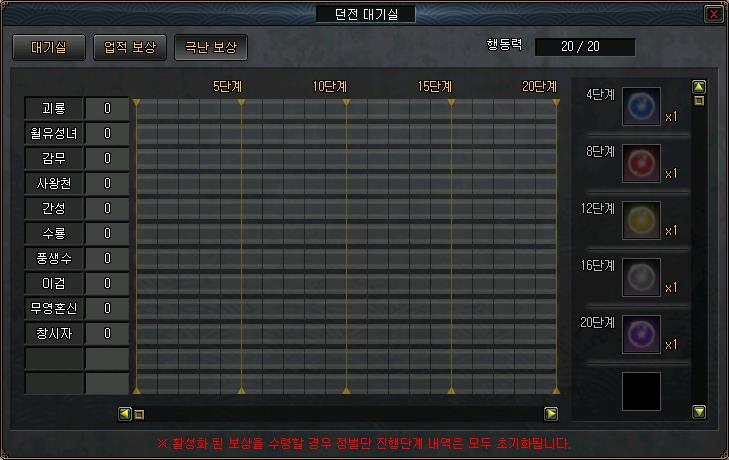Click the 행동력 20 / 20 field

coord(585,47)
